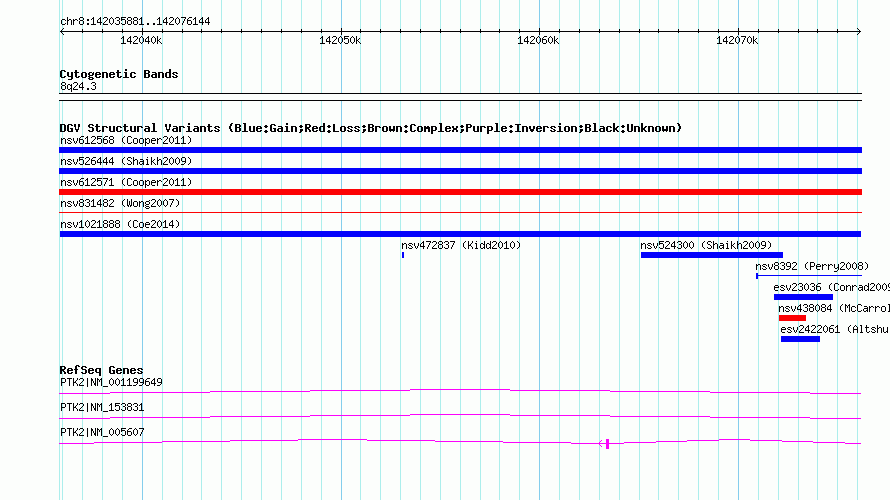Image resolution: width=890 pixels, height=500 pixels.
Task: Open the esv2422061 blue gain bar
Action: pyautogui.click(x=800, y=339)
